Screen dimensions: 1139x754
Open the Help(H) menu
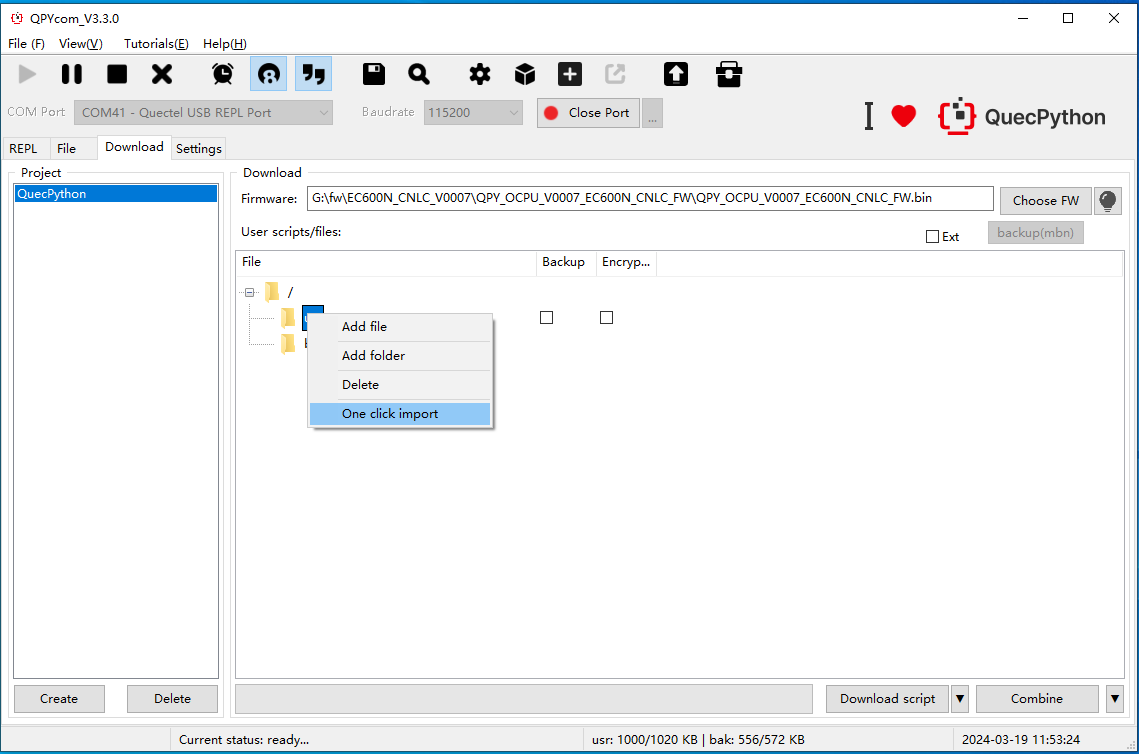click(x=224, y=44)
